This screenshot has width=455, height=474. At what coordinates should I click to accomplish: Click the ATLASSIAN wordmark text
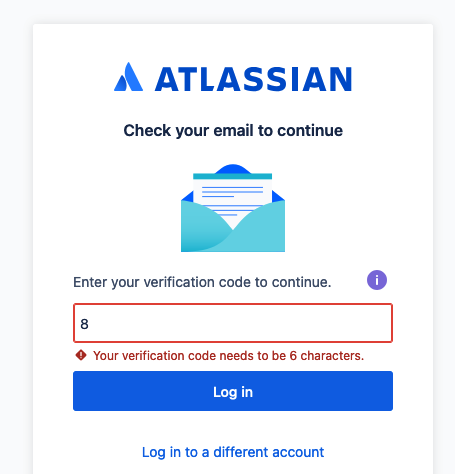[253, 79]
